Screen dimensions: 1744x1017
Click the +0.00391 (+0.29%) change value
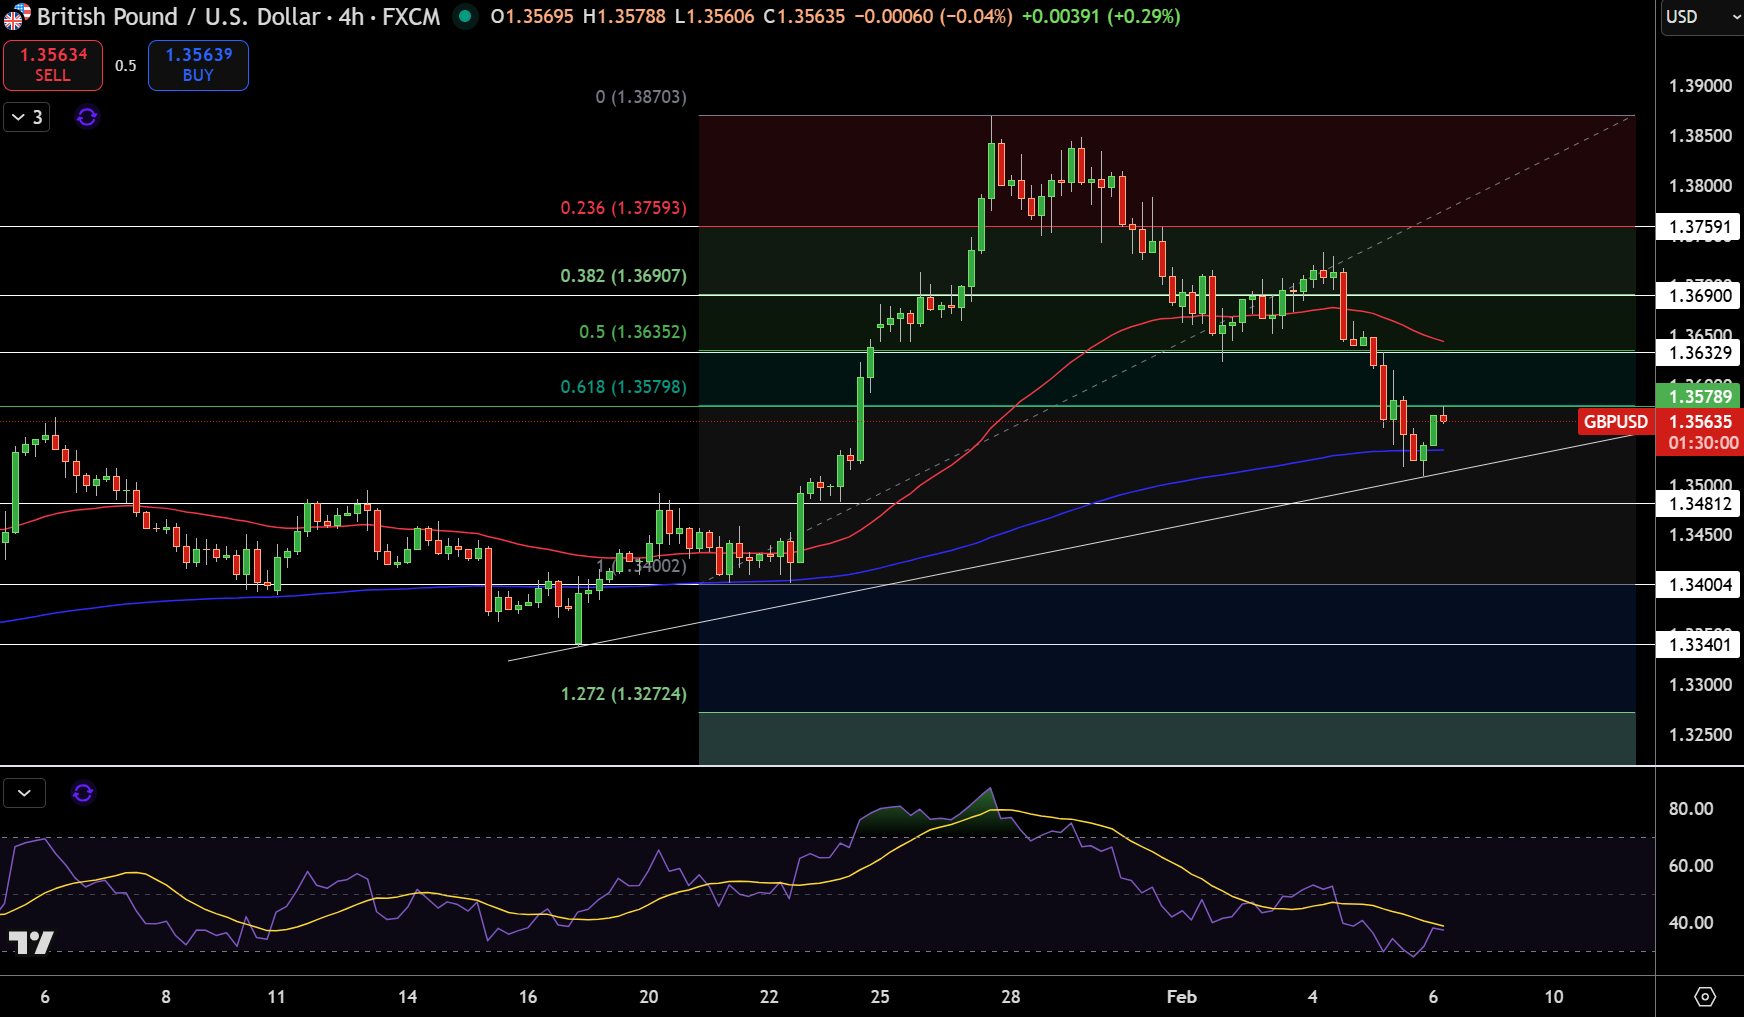click(x=1101, y=17)
